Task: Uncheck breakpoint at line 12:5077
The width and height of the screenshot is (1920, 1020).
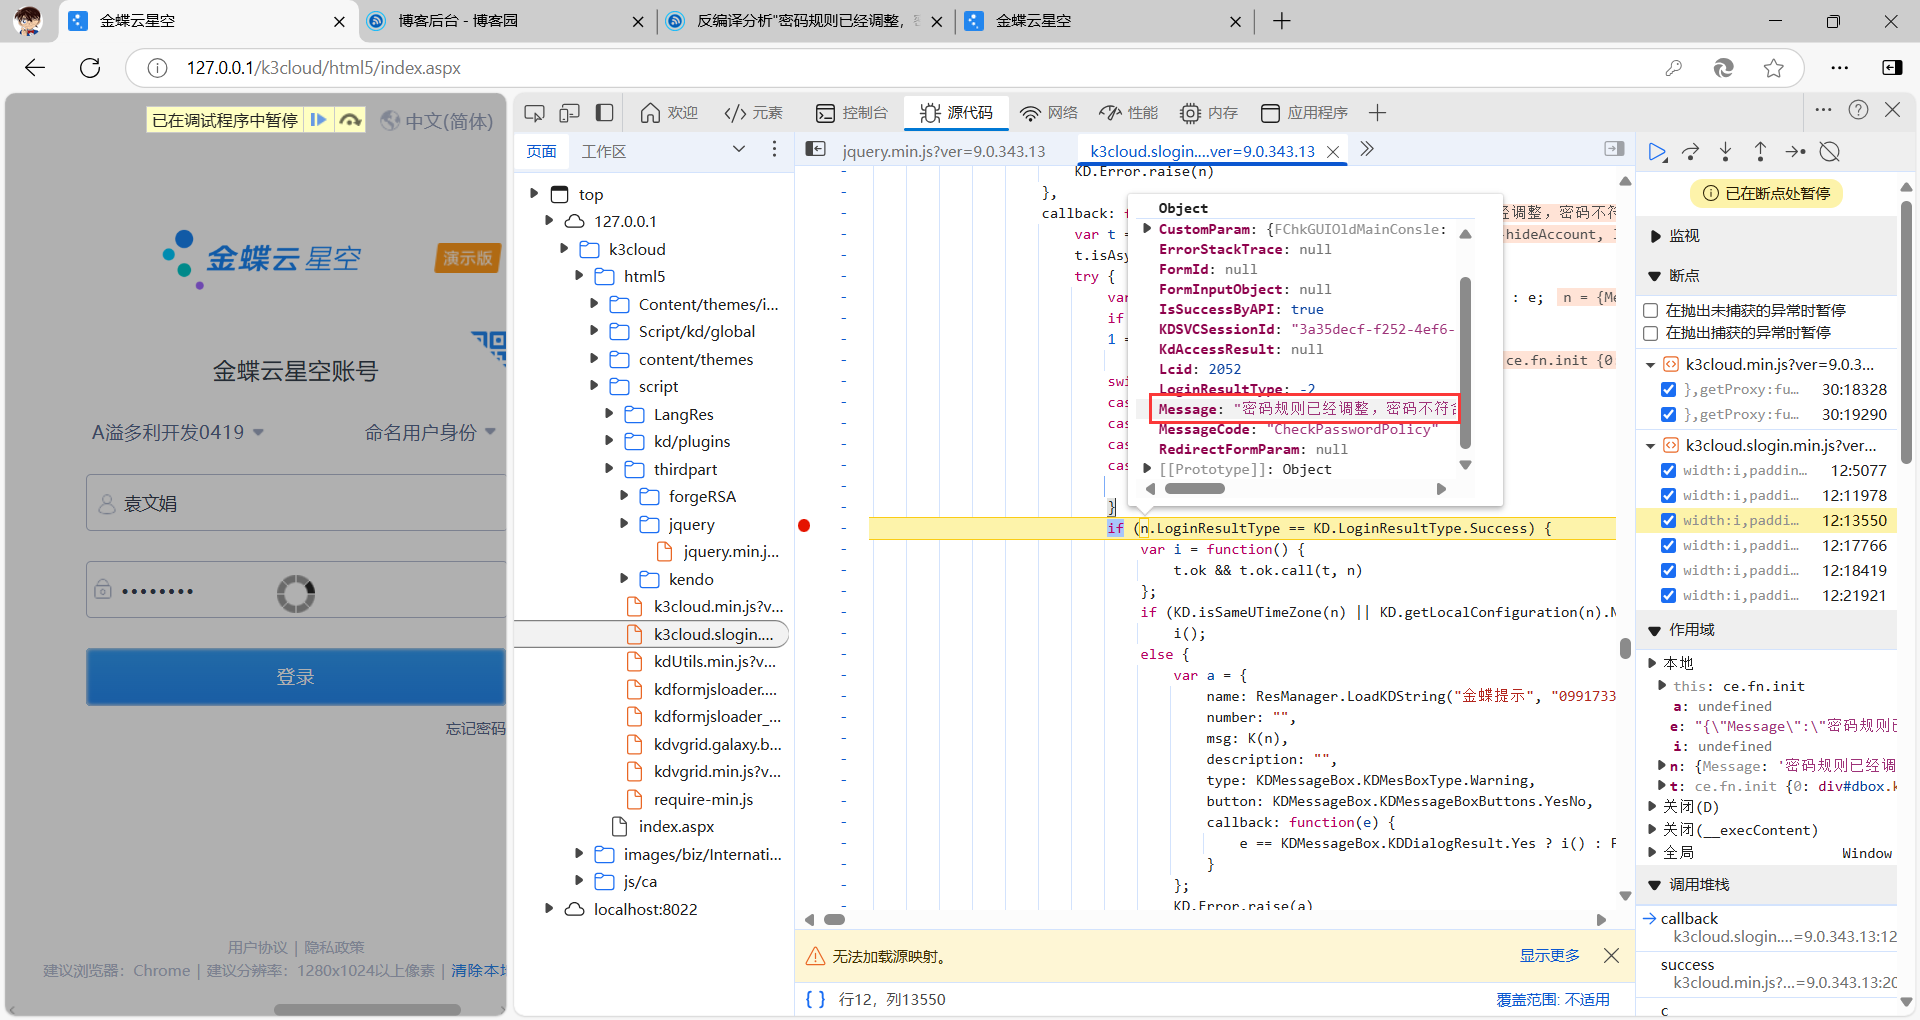Action: click(x=1668, y=471)
